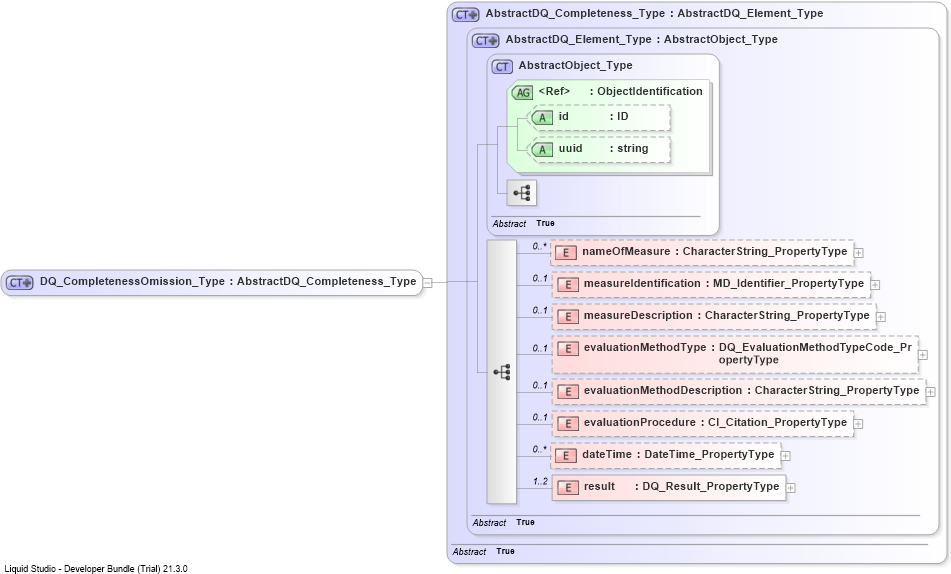Expand the dateTime element
Viewport: 951px width, 574px height.
[x=785, y=456]
